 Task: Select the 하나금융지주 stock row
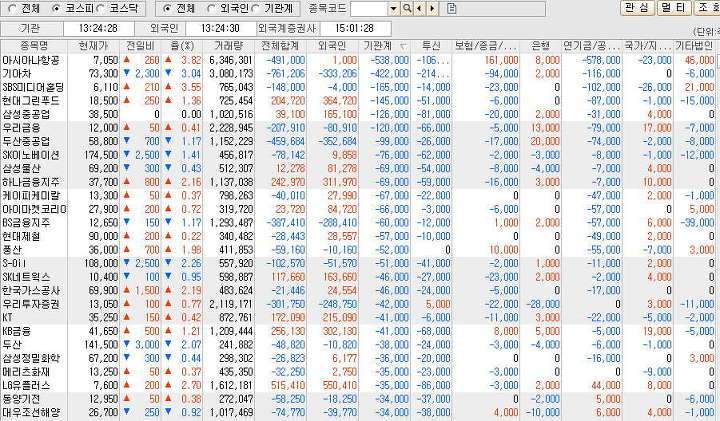click(357, 182)
